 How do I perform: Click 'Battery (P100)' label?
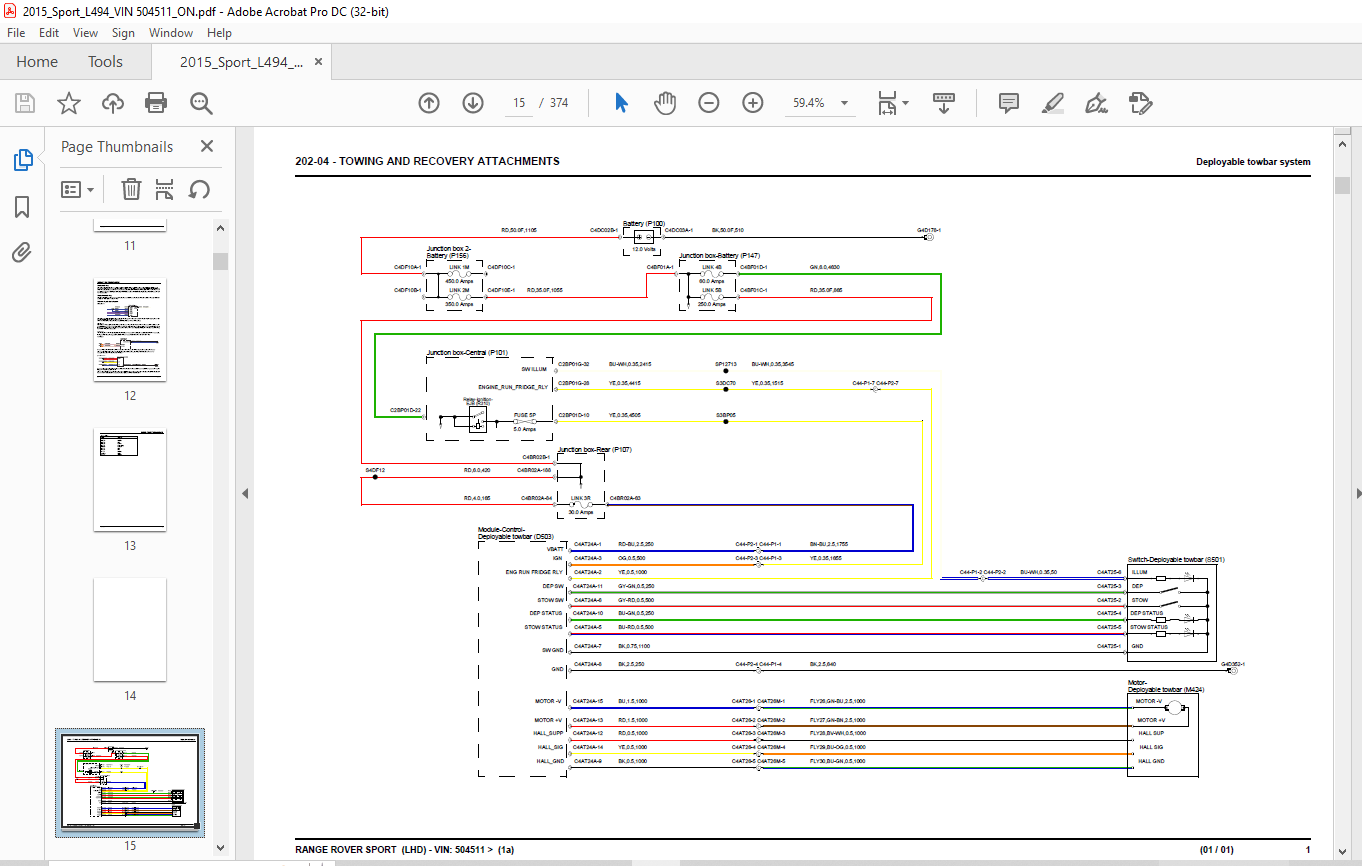click(x=644, y=223)
